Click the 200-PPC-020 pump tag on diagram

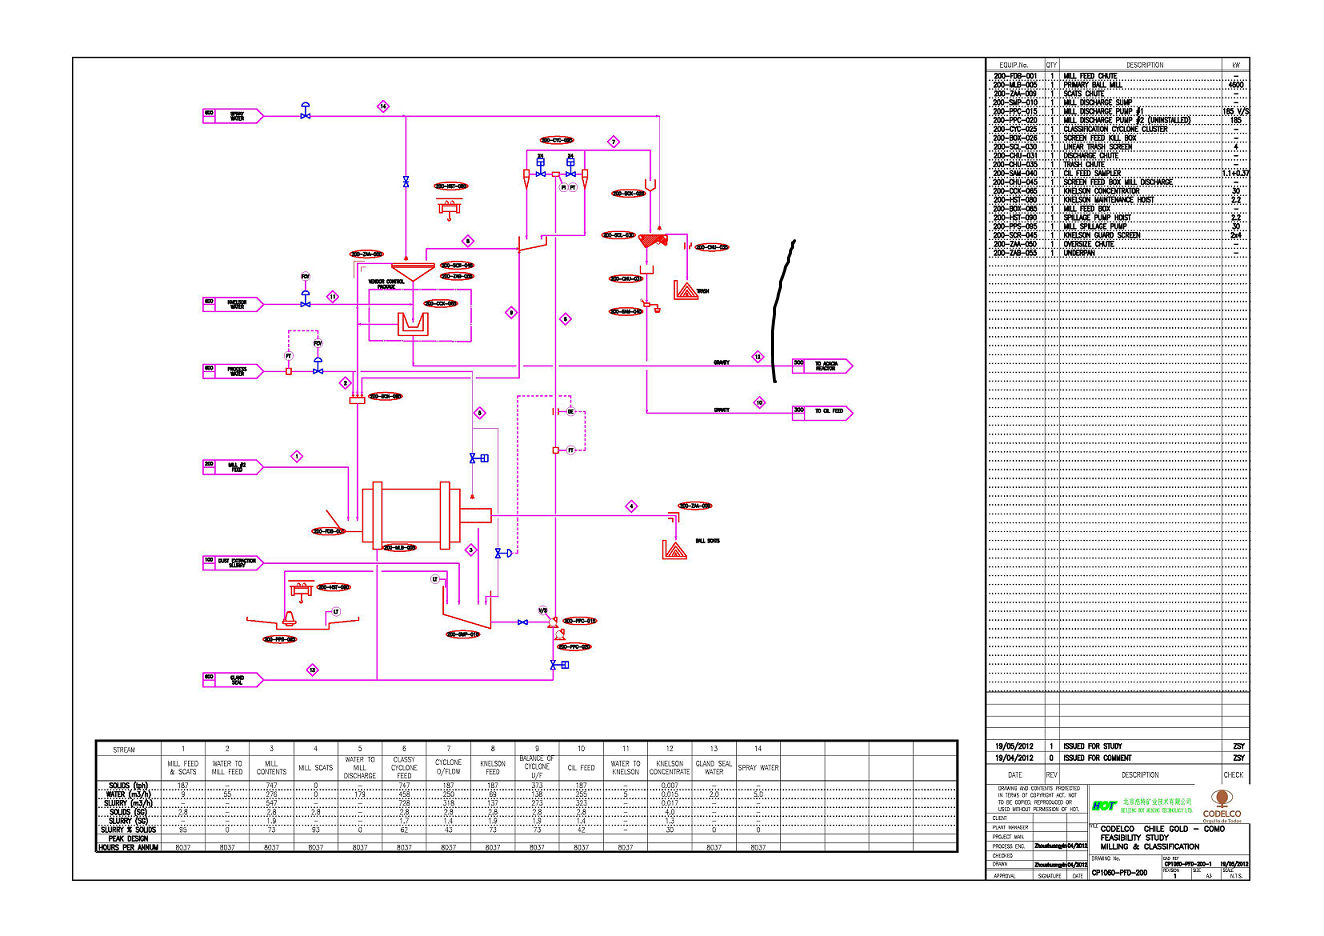574,647
